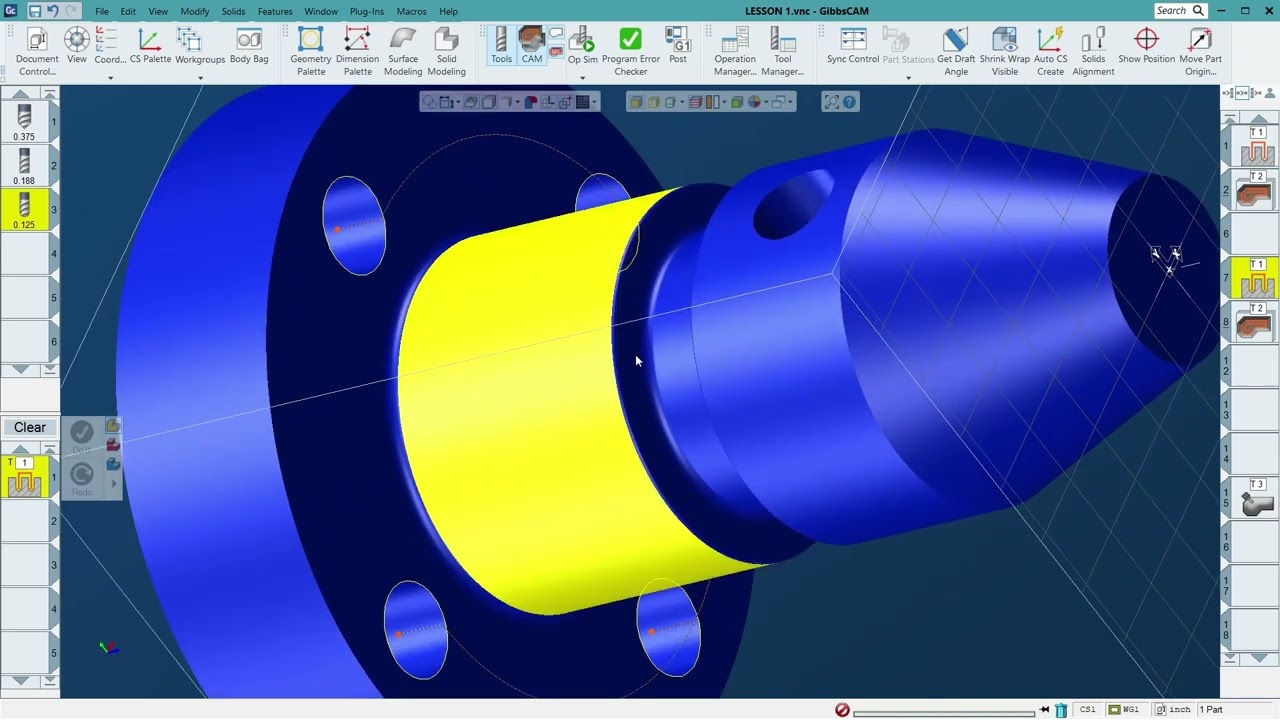Click the Clear button in process list
This screenshot has width=1280, height=720.
coord(30,427)
